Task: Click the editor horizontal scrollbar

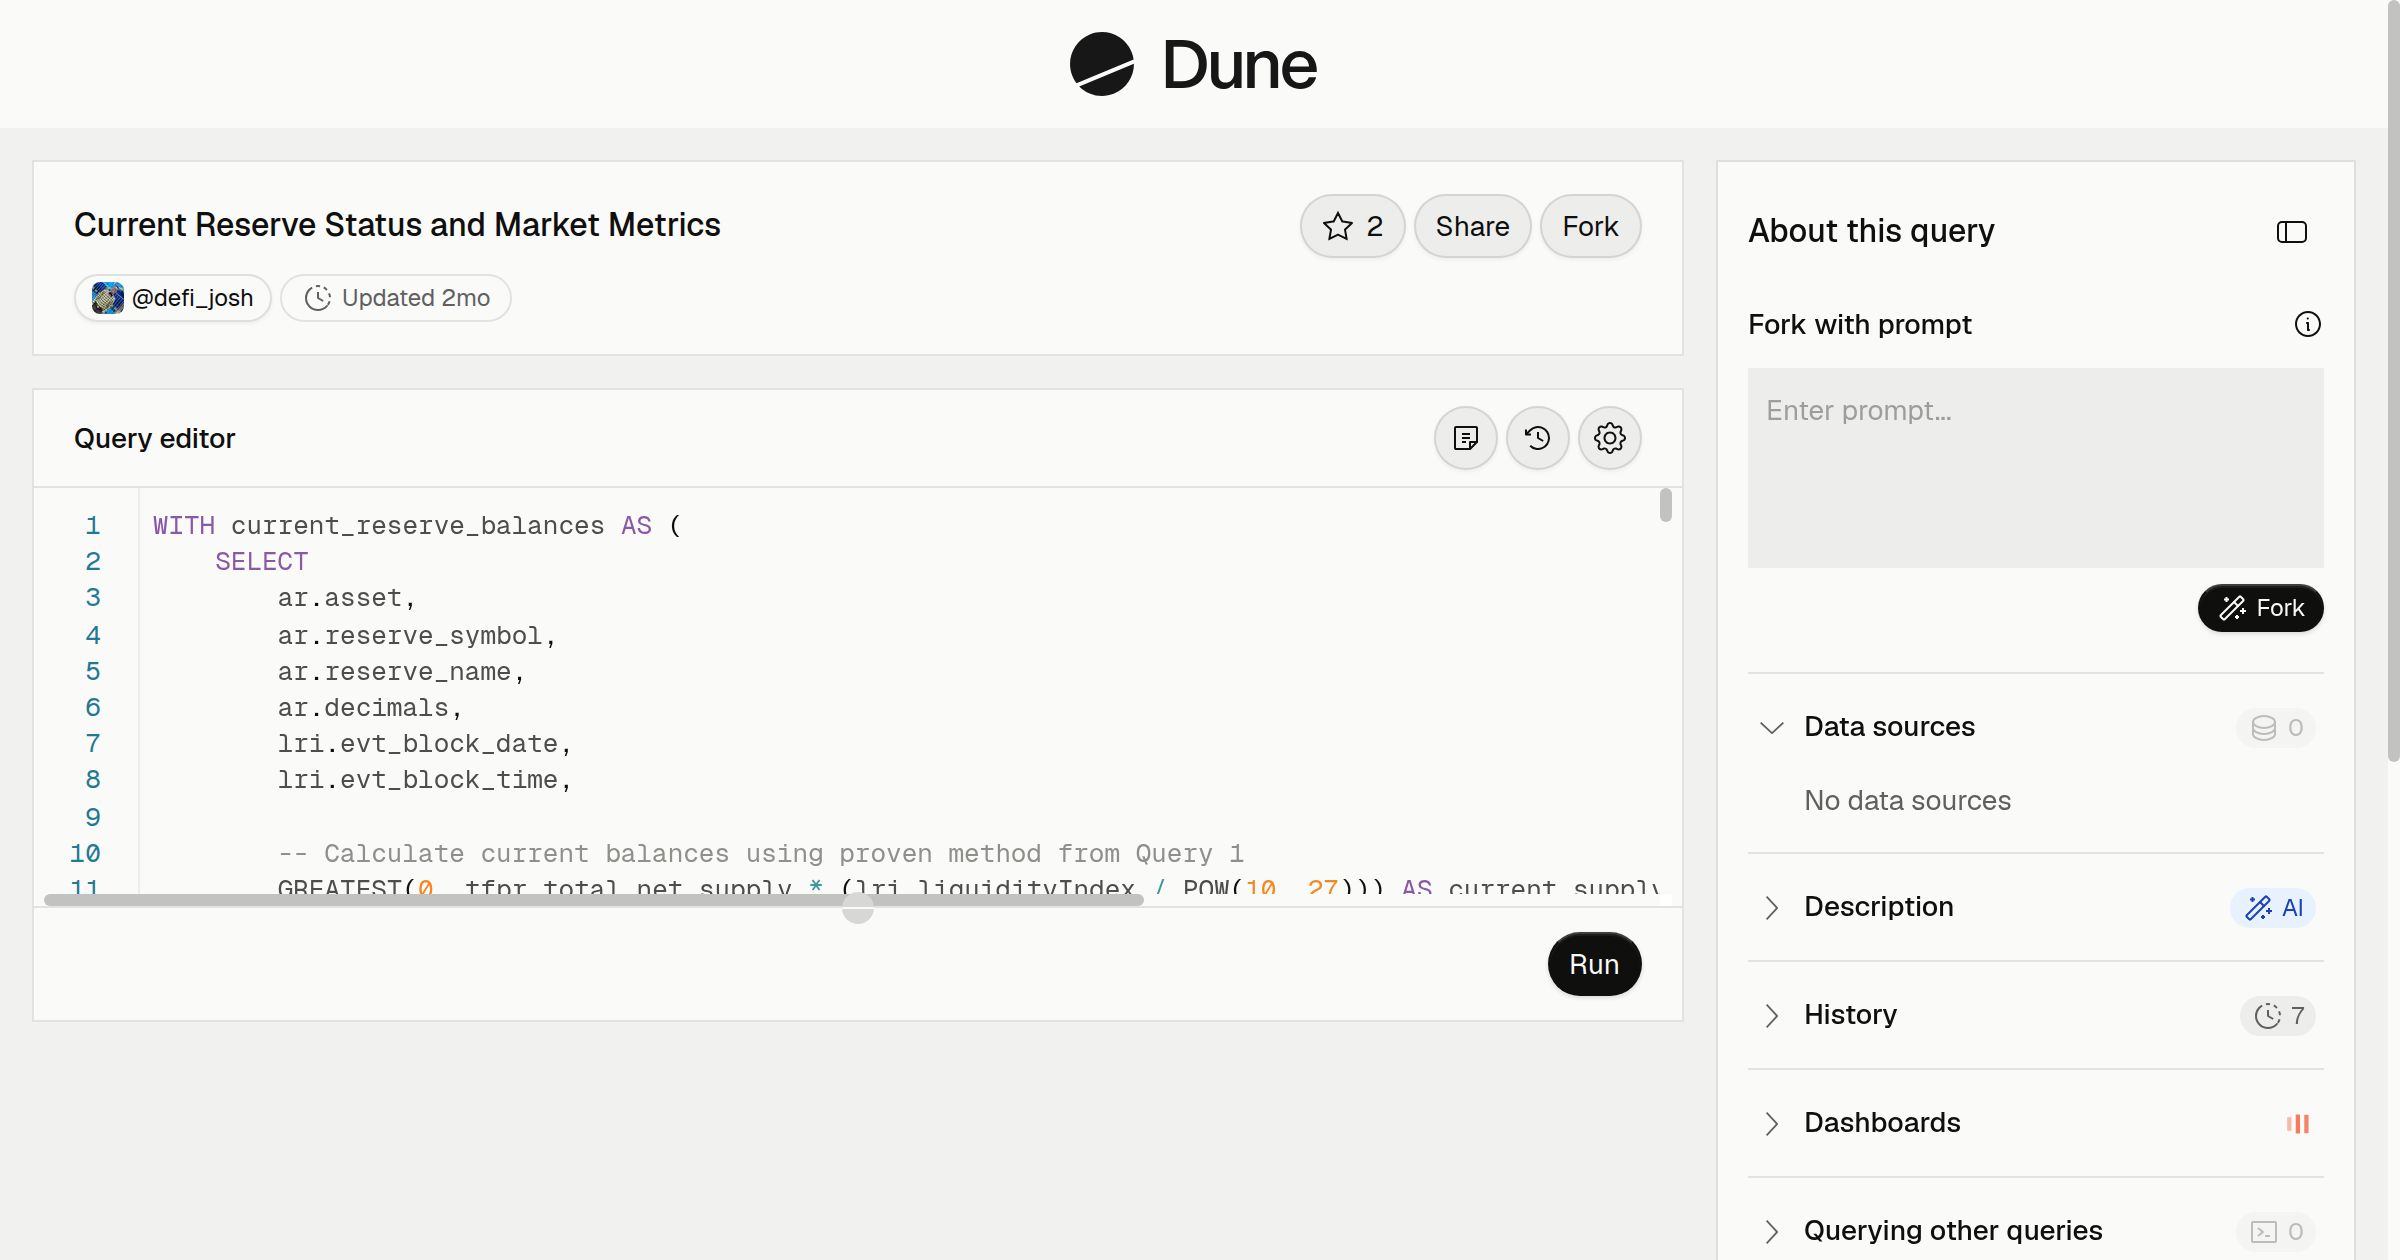Action: [x=594, y=900]
